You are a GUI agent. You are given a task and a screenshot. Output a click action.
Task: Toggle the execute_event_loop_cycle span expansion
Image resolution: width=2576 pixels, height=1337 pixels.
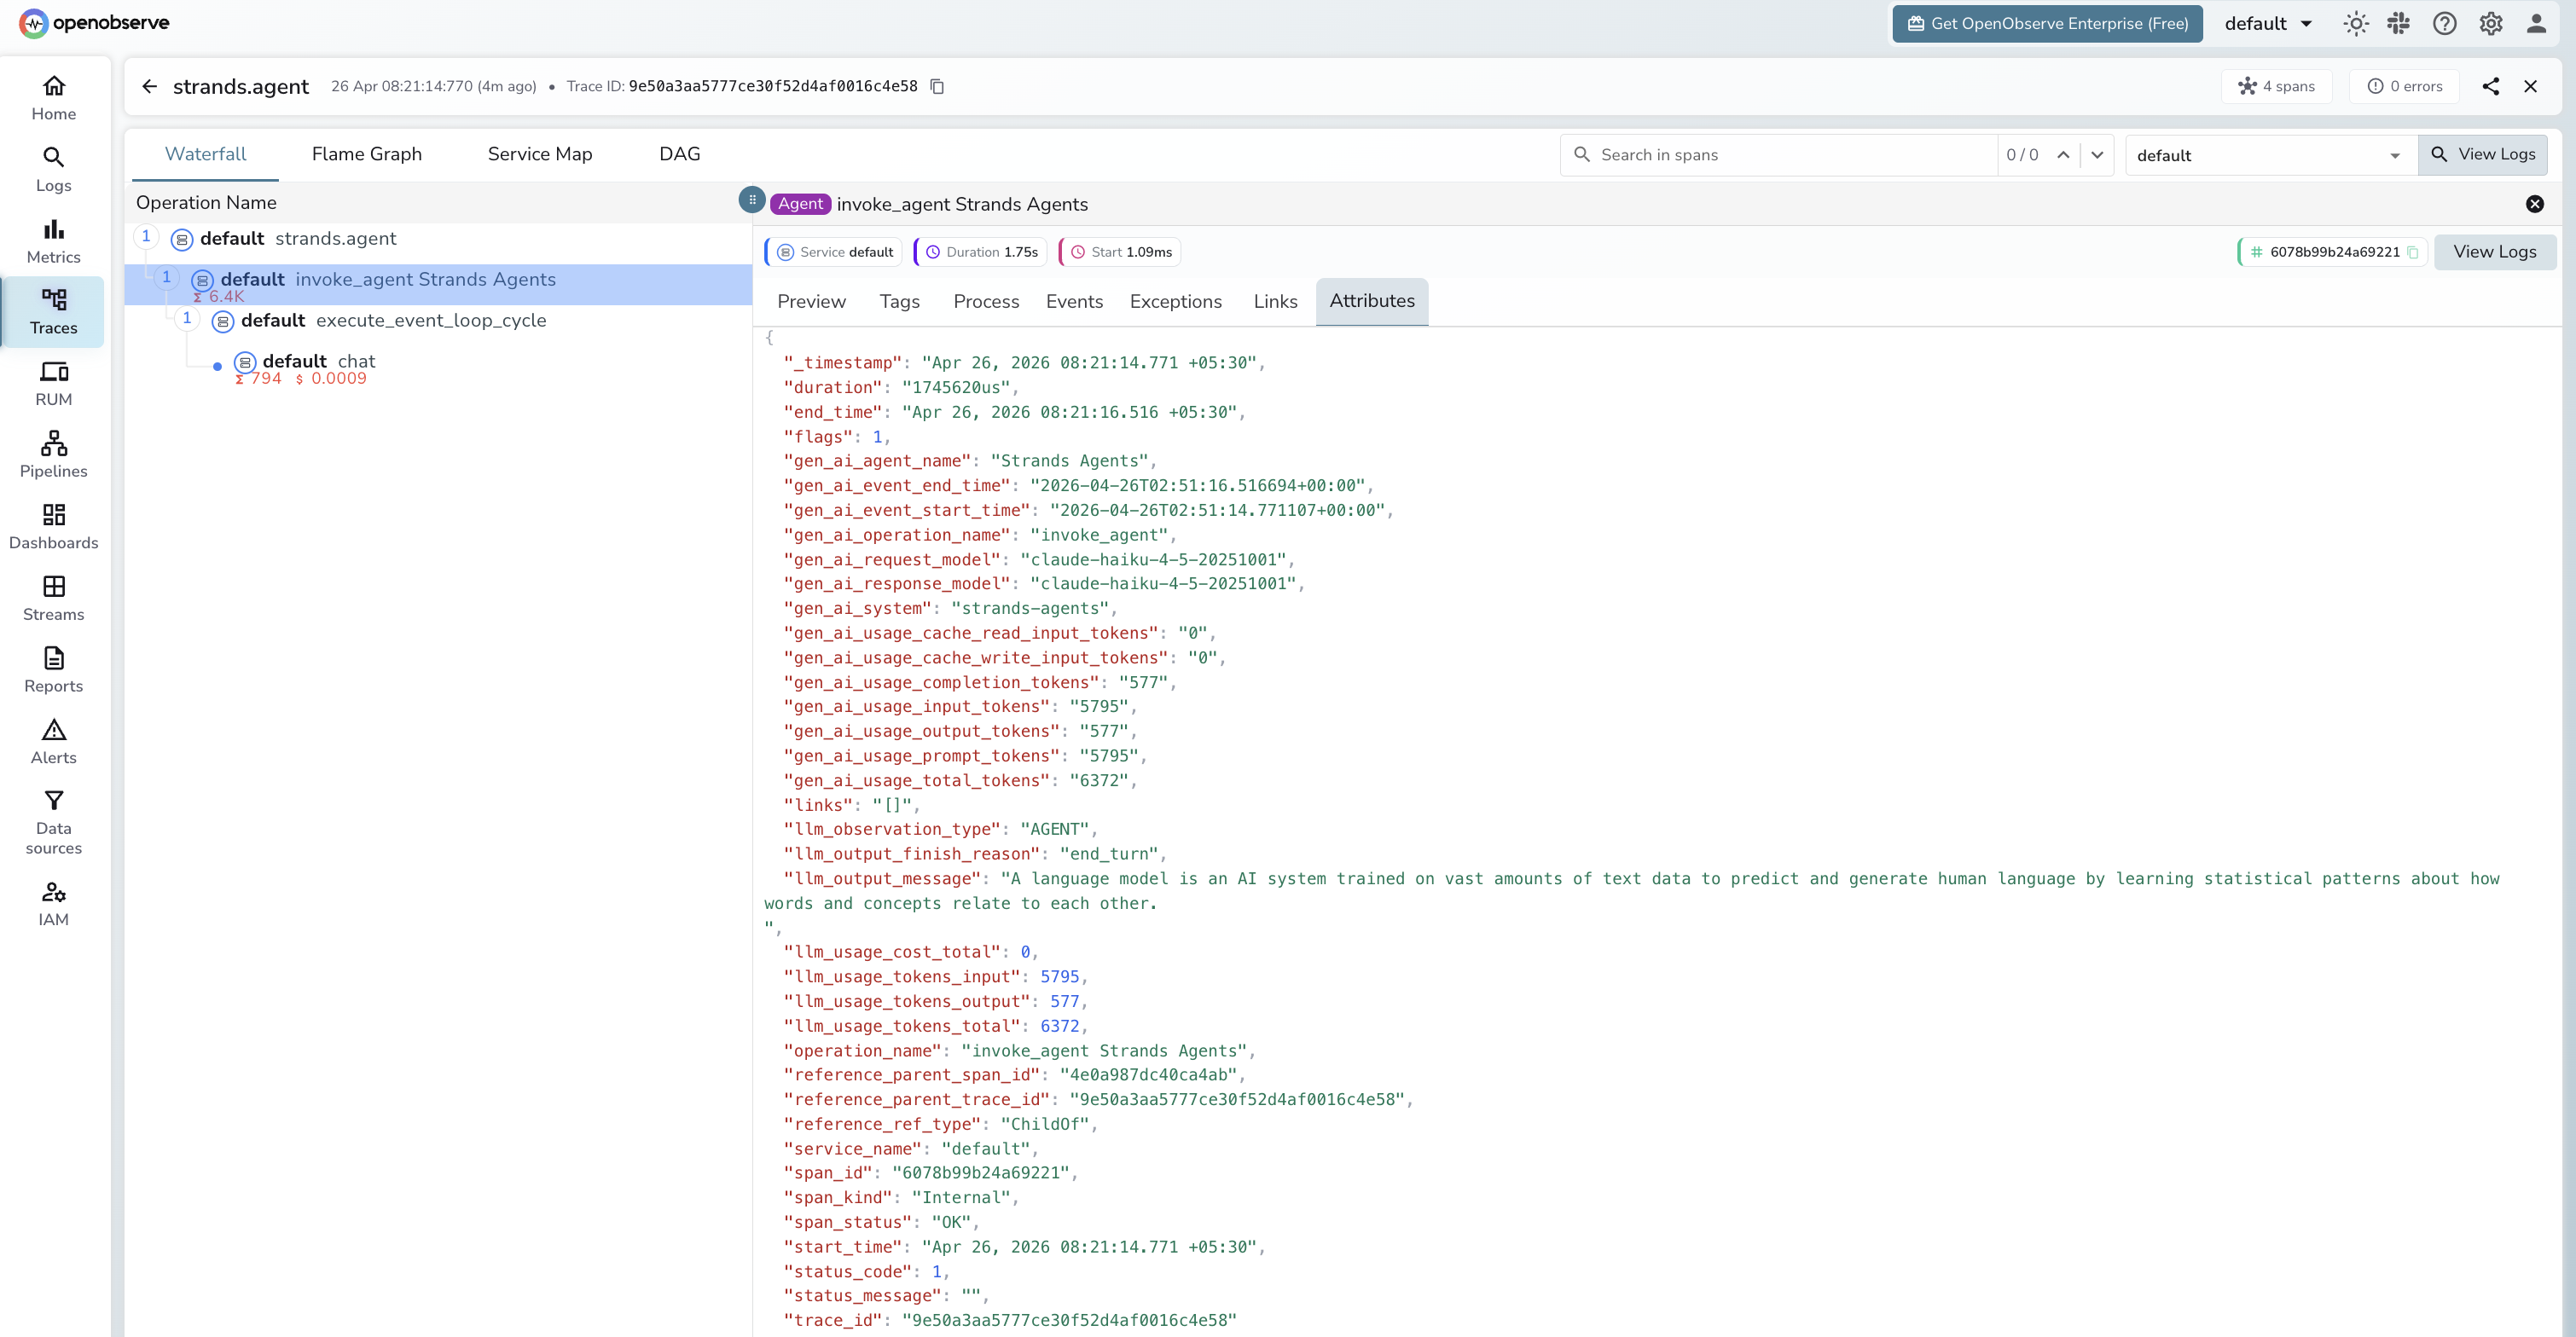point(187,318)
